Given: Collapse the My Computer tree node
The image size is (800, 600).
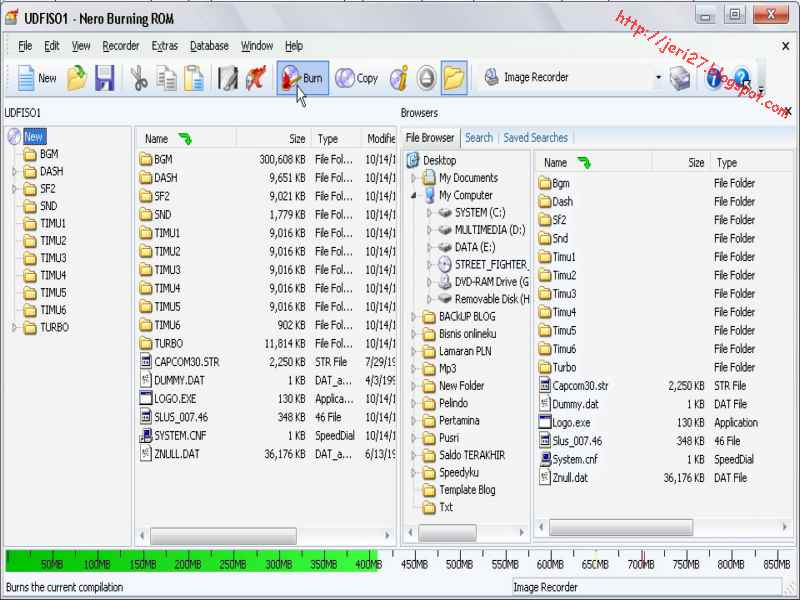Looking at the screenshot, I should [412, 193].
